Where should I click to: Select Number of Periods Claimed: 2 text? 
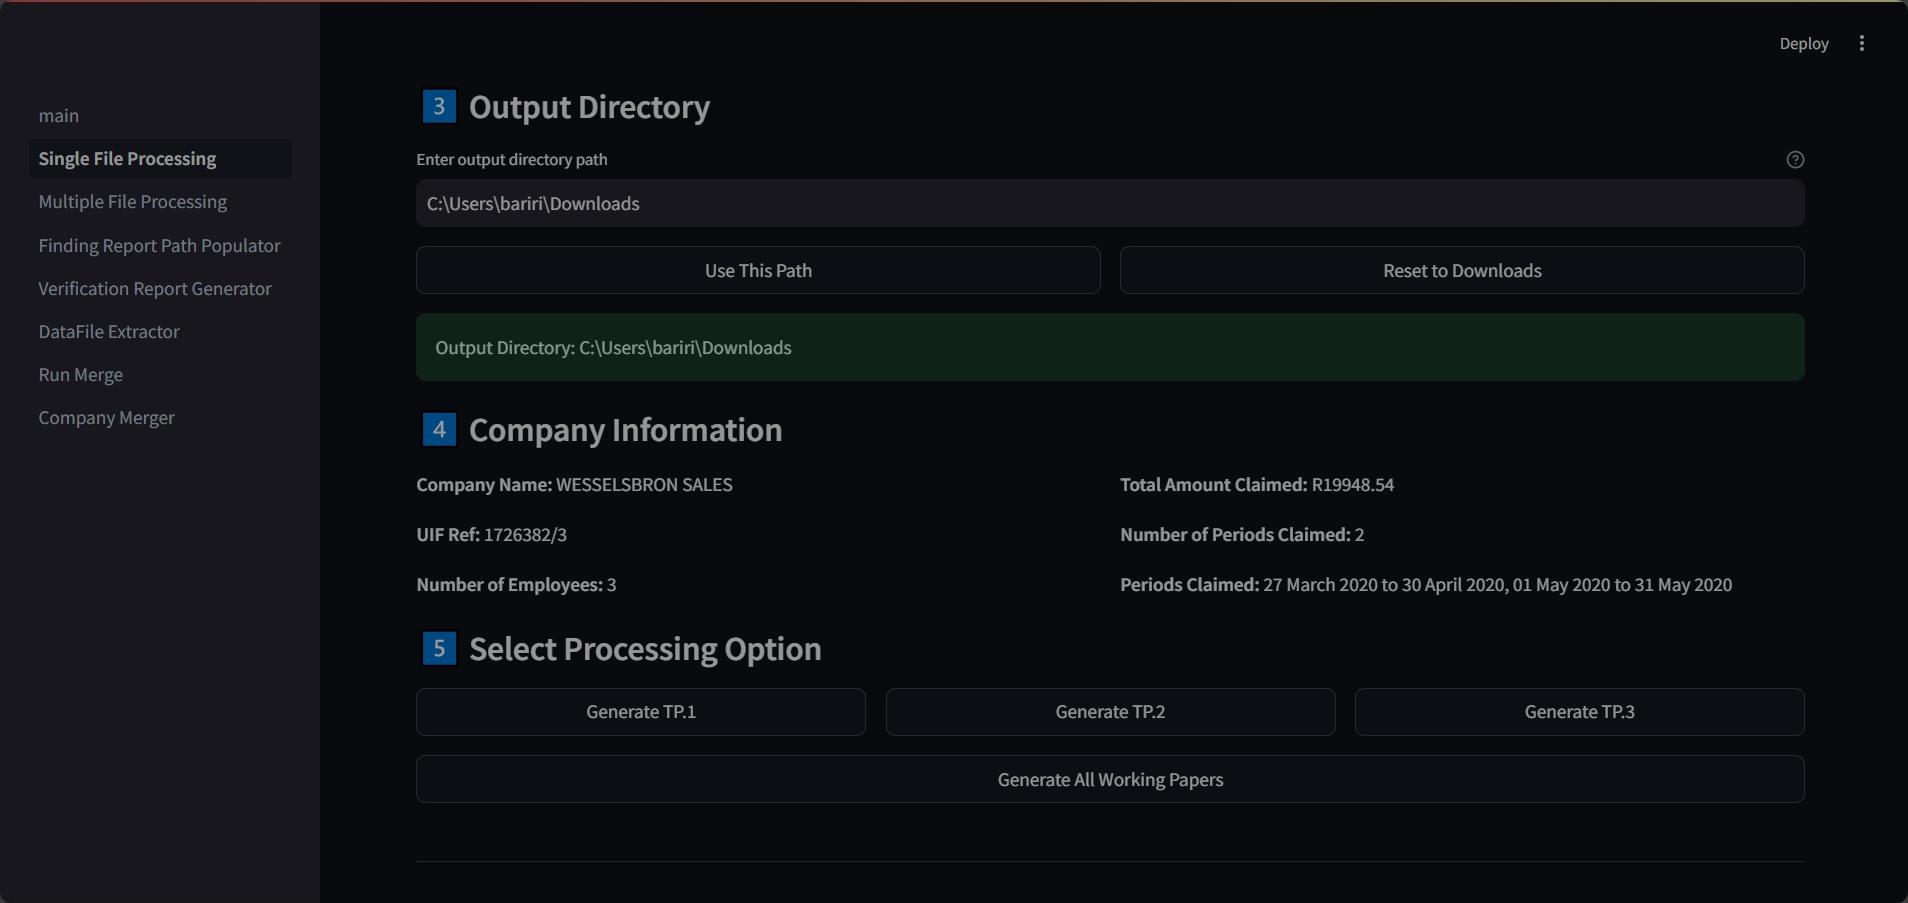(1242, 535)
